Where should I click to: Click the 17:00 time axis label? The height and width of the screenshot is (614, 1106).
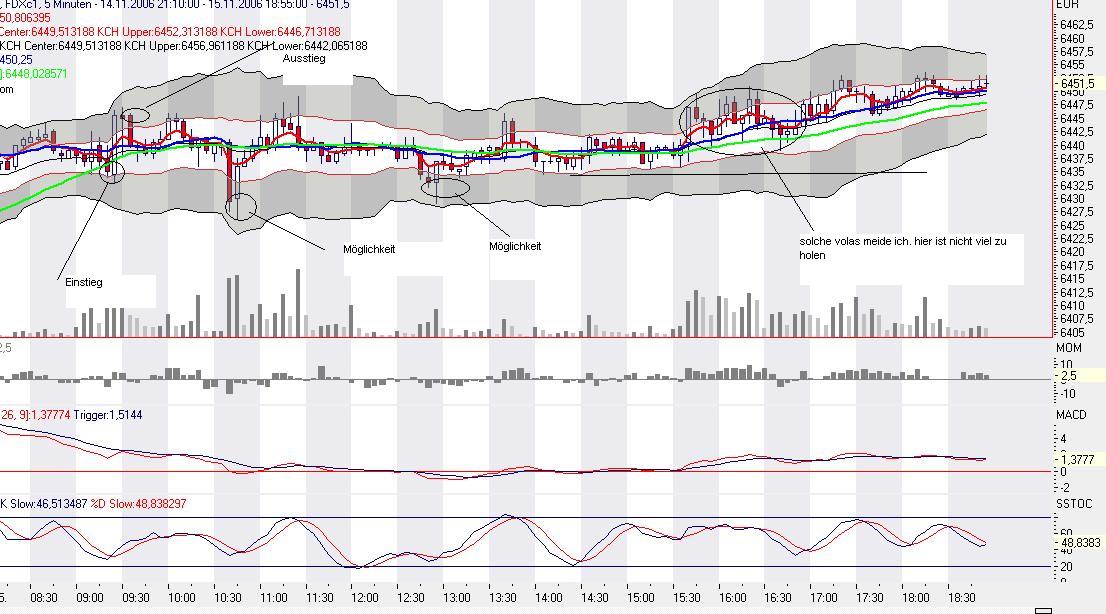click(x=823, y=598)
